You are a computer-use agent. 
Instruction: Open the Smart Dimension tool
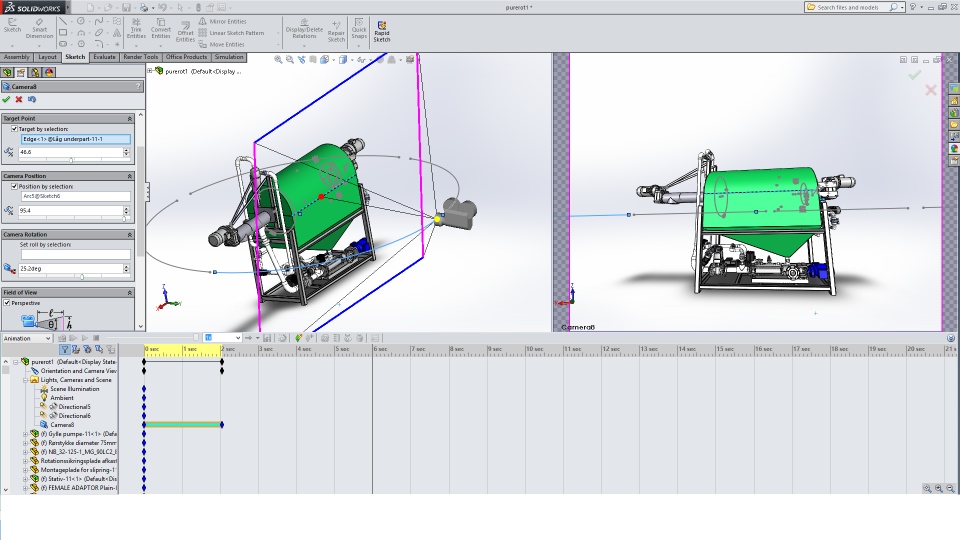[x=39, y=28]
